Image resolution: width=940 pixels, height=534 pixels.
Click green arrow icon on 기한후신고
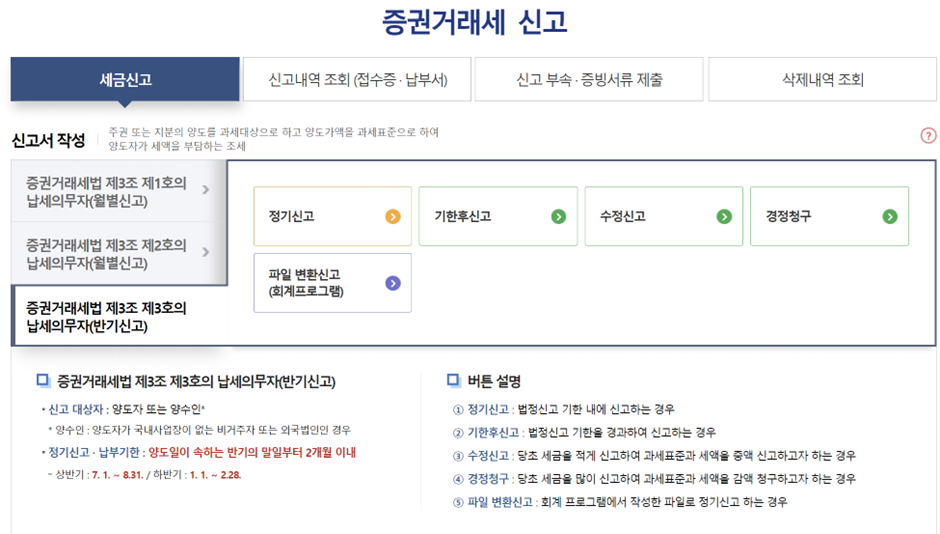coord(558,216)
